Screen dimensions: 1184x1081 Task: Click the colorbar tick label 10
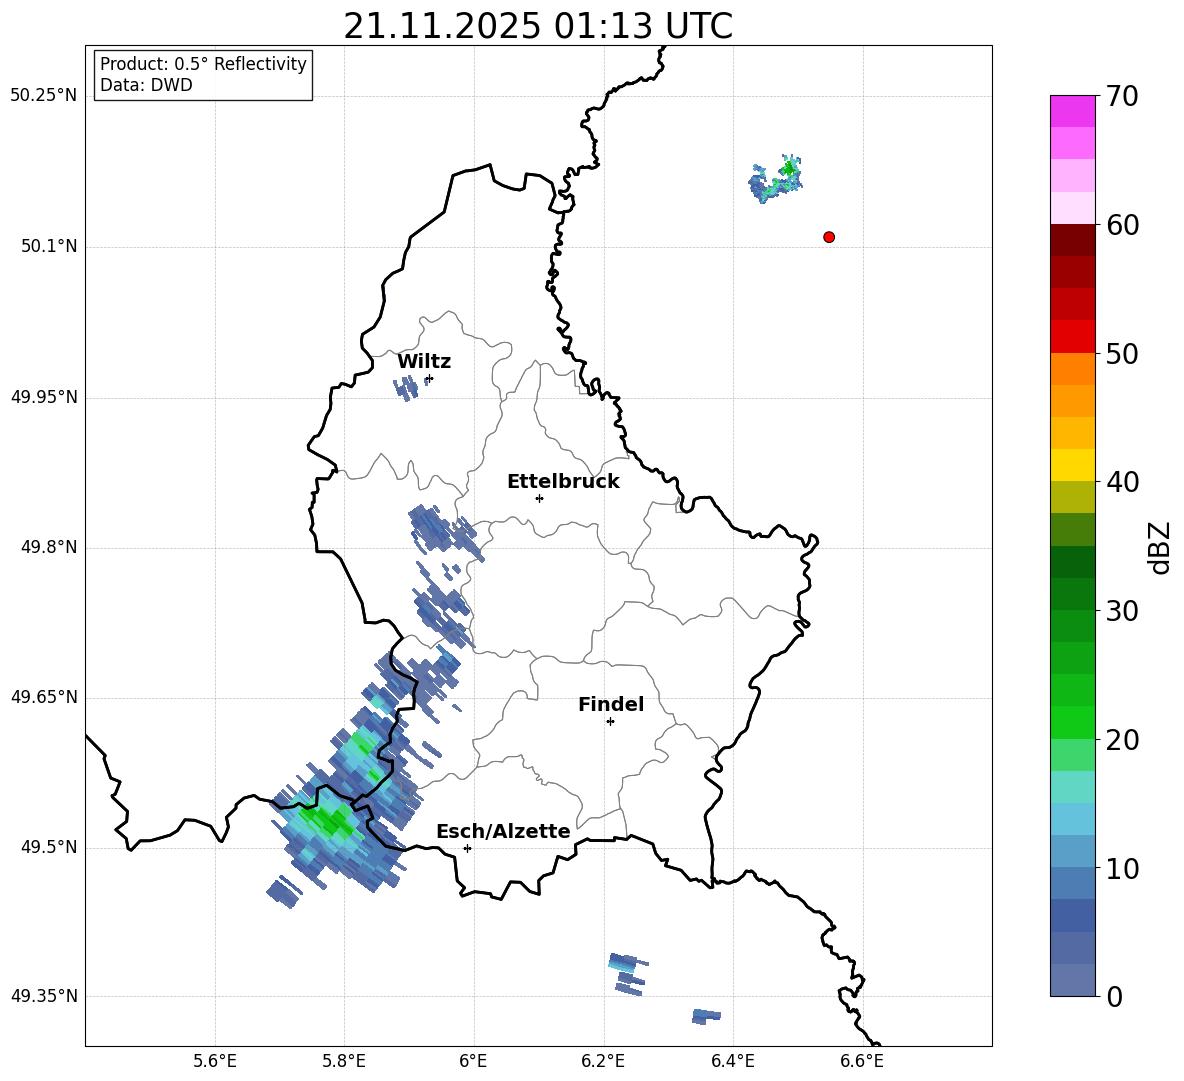[x=1122, y=868]
